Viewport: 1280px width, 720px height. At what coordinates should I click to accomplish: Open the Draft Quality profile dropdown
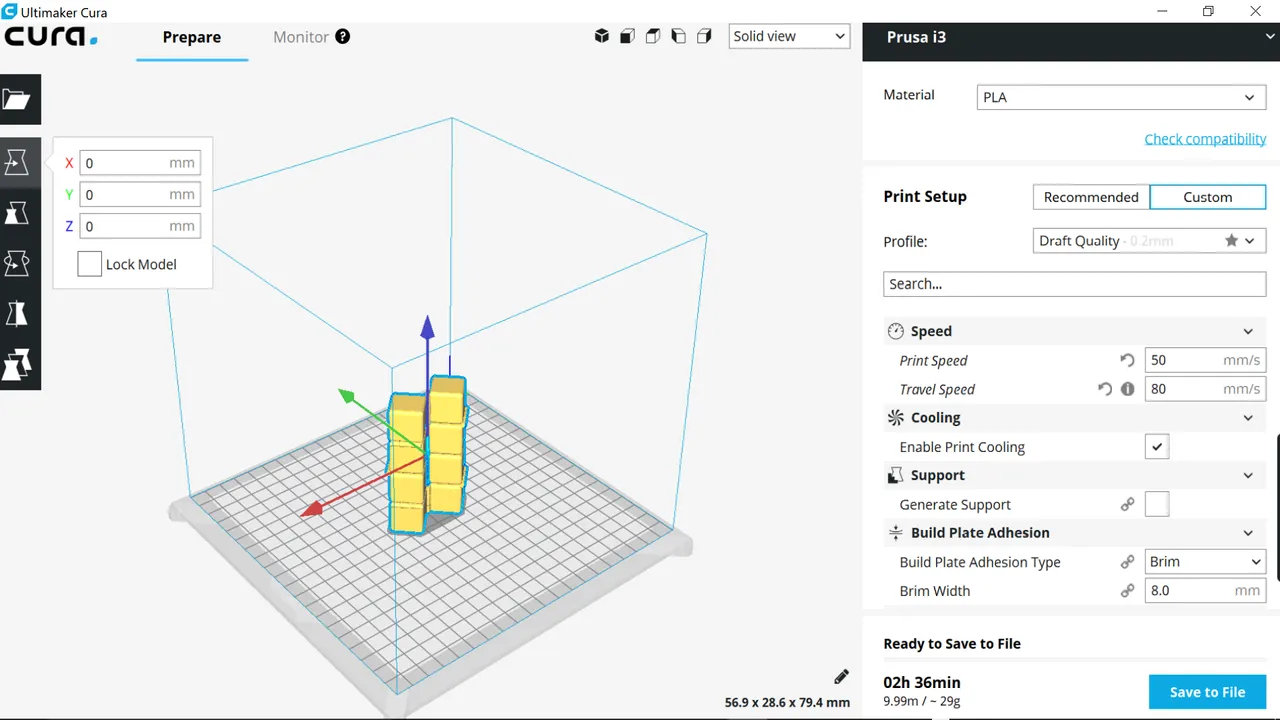(x=1149, y=241)
